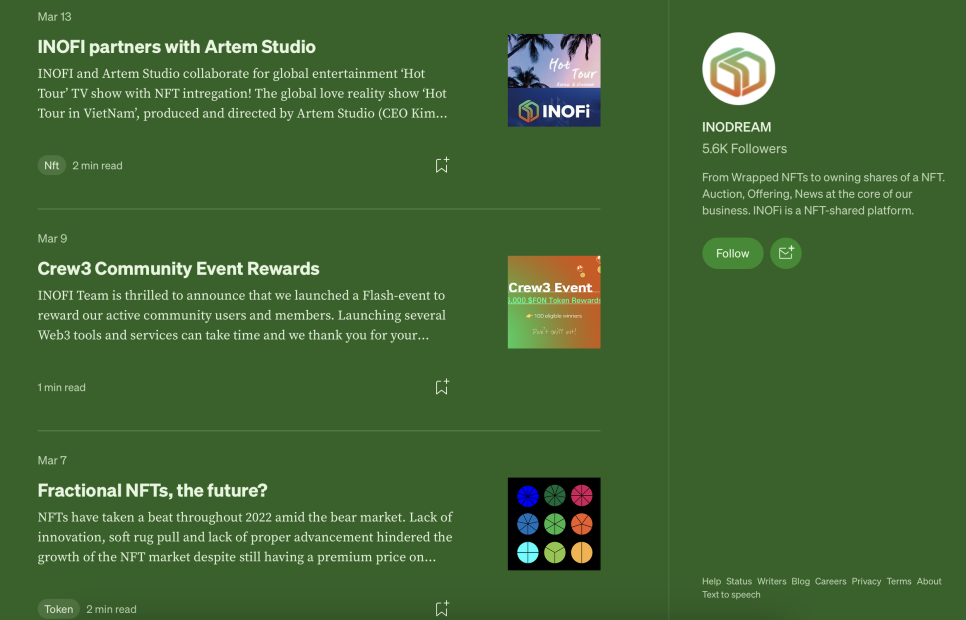The height and width of the screenshot is (620, 966).
Task: Subscribe to INODREAM email updates via envelope icon
Action: [x=785, y=253]
